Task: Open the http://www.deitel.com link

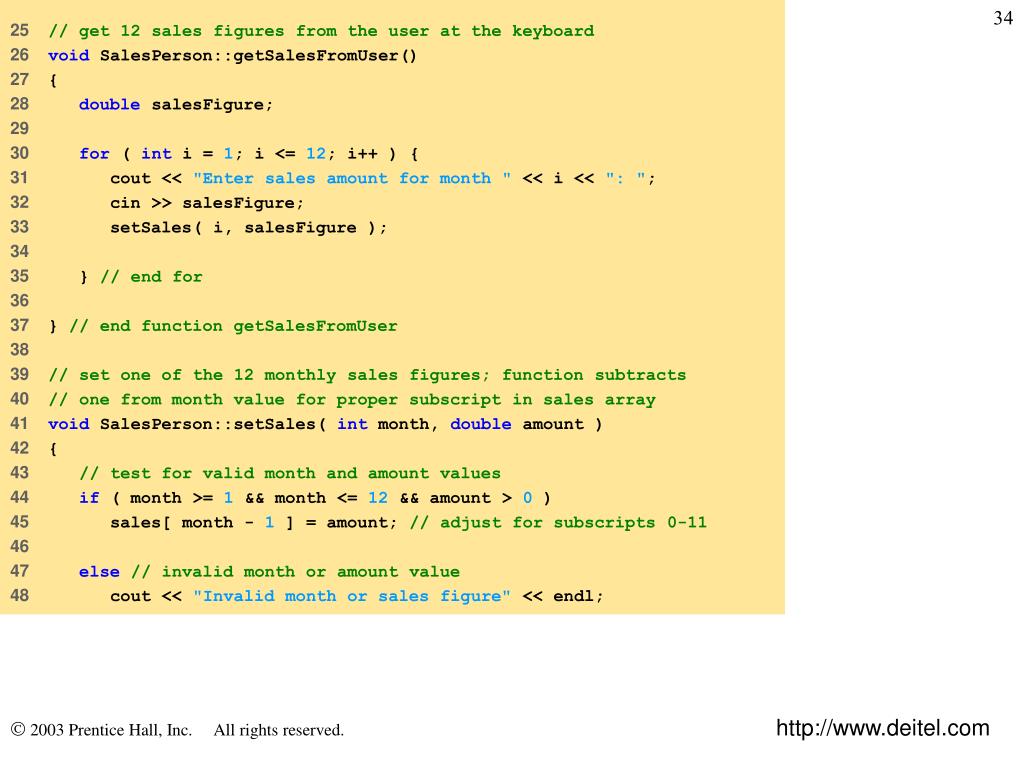Action: click(x=882, y=728)
